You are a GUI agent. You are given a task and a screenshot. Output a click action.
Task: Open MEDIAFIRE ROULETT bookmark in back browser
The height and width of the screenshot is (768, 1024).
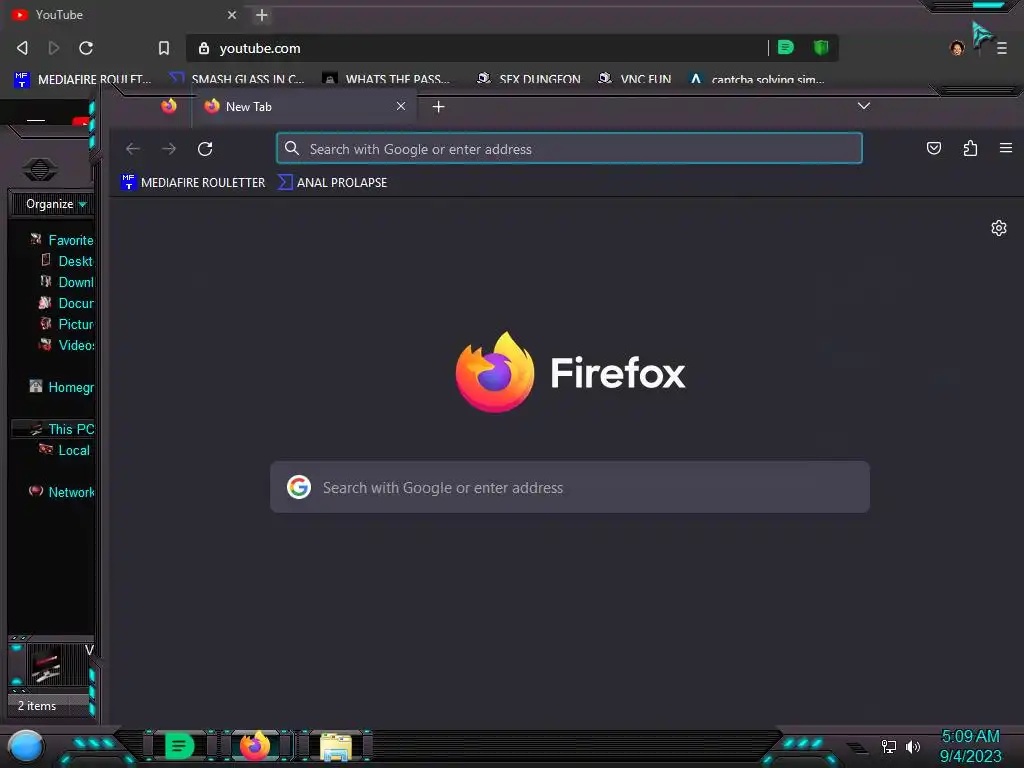[82, 79]
